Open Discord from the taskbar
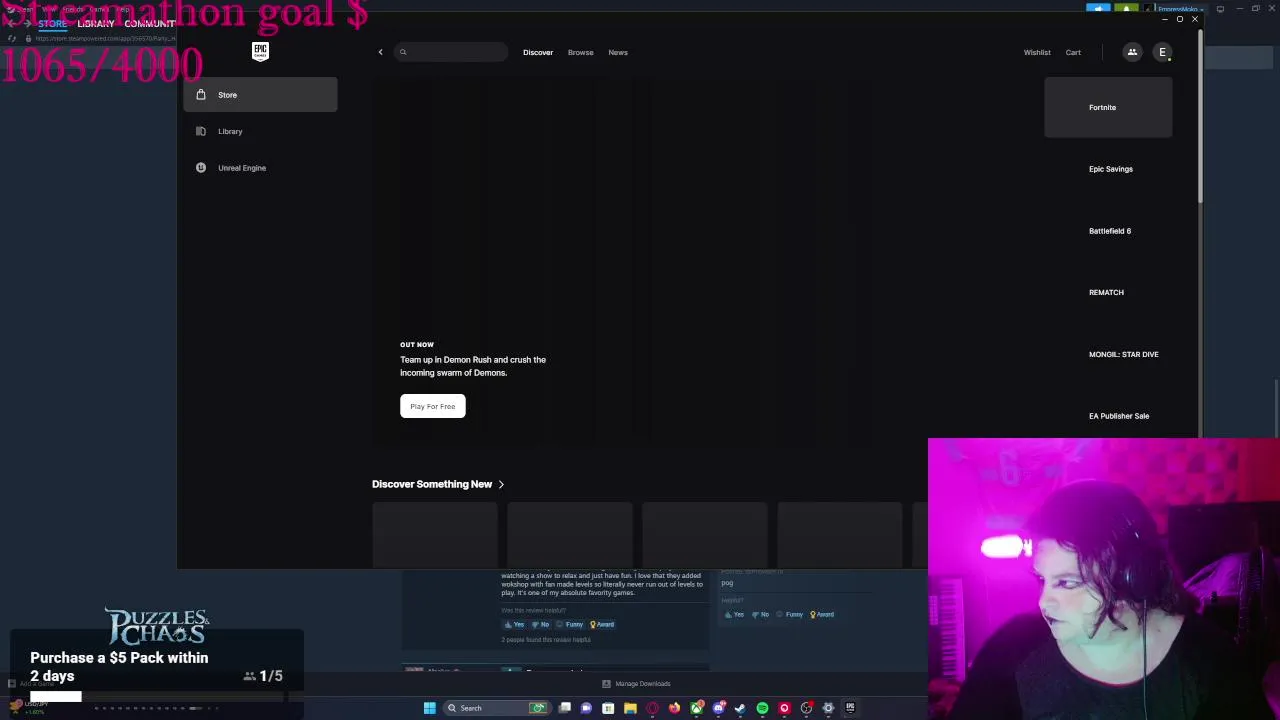Image resolution: width=1280 pixels, height=720 pixels. [x=719, y=708]
